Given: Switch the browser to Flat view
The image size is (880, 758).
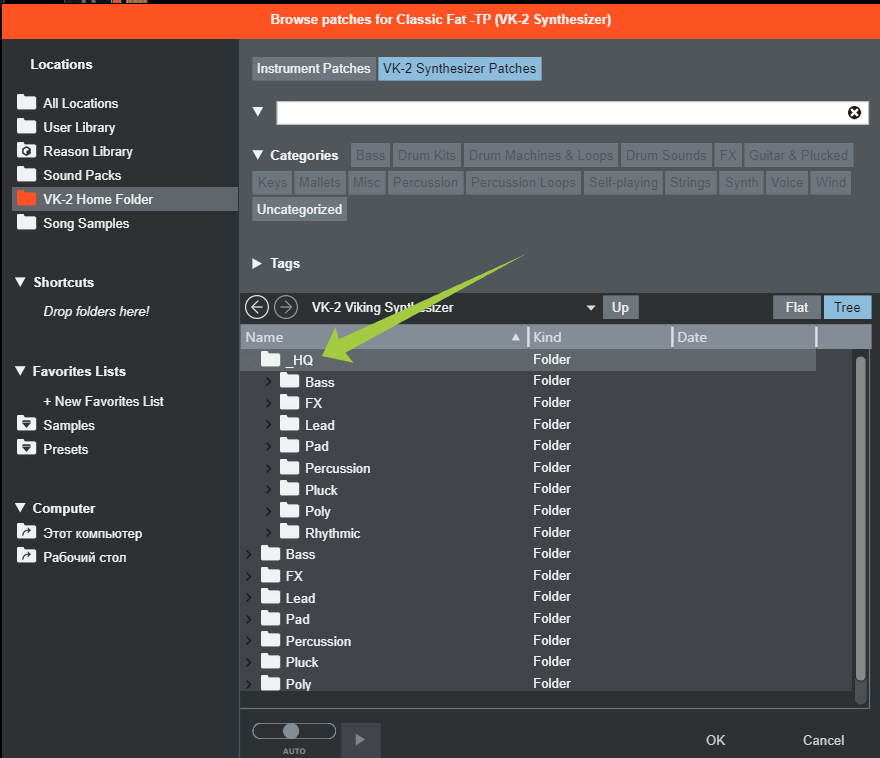Looking at the screenshot, I should click(796, 307).
